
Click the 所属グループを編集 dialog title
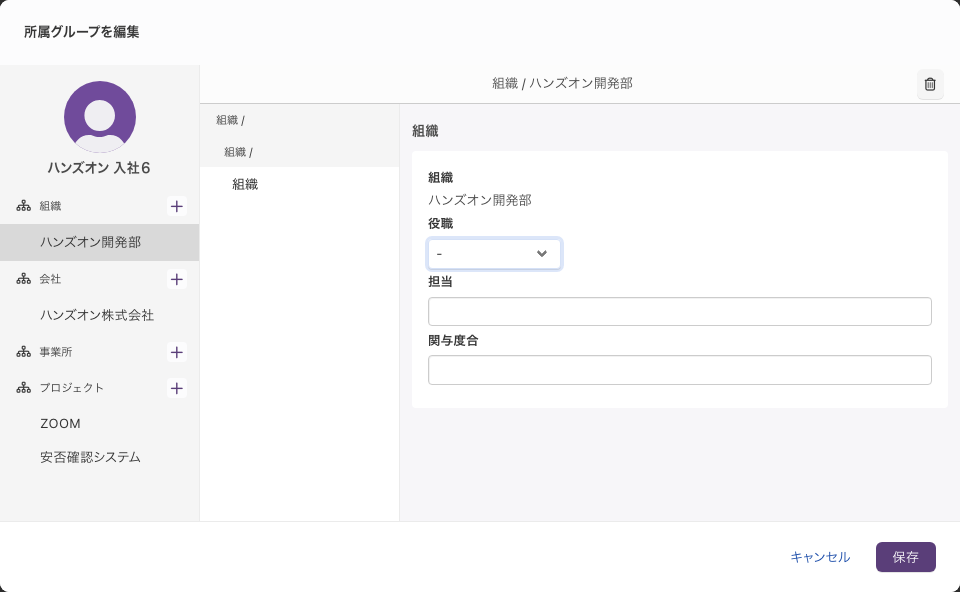point(81,32)
